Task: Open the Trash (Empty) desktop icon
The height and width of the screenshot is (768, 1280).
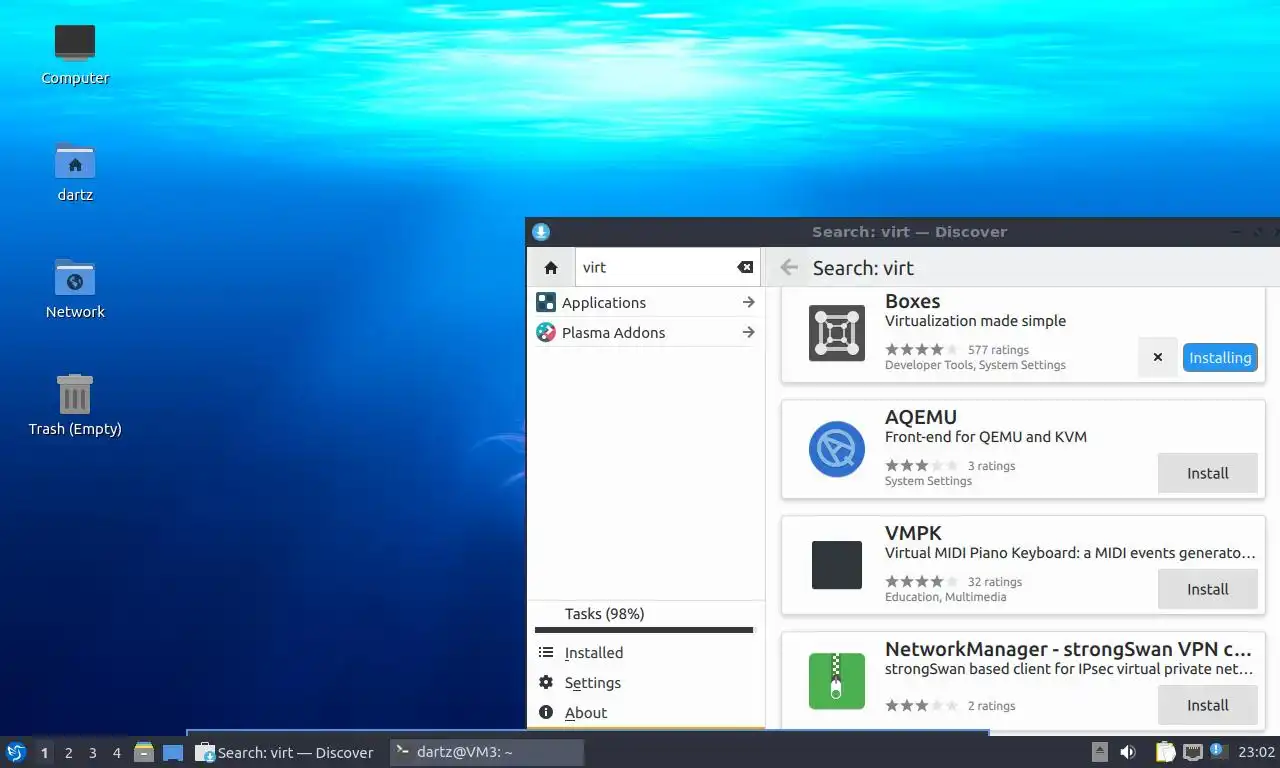Action: click(x=75, y=394)
